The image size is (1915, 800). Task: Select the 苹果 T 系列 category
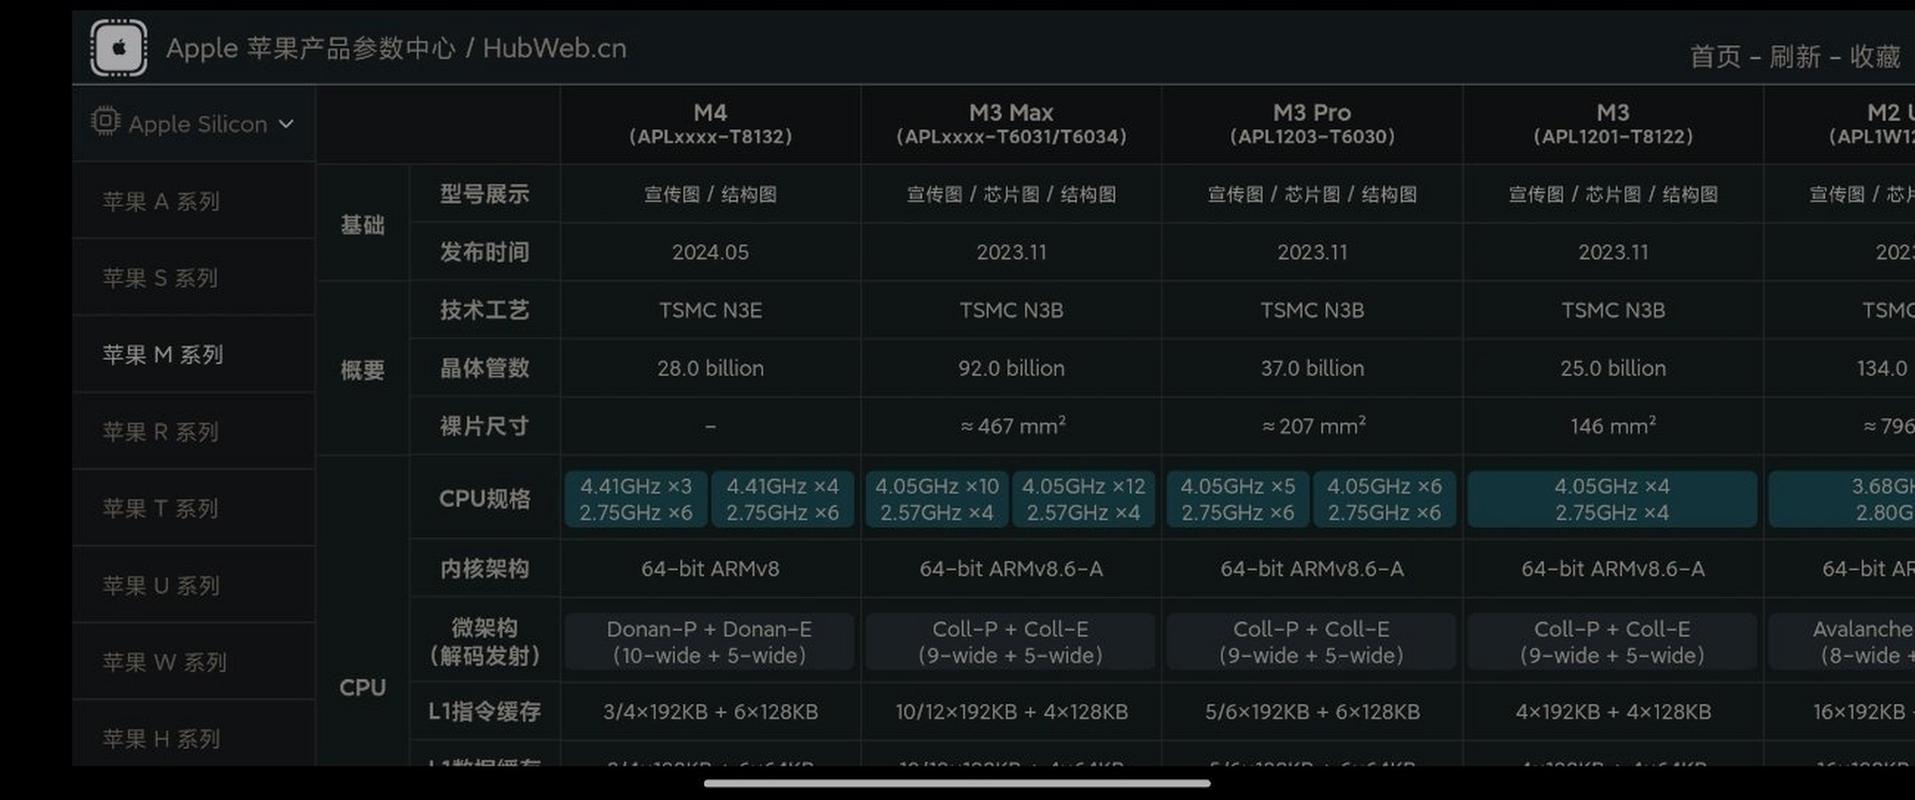(x=160, y=509)
